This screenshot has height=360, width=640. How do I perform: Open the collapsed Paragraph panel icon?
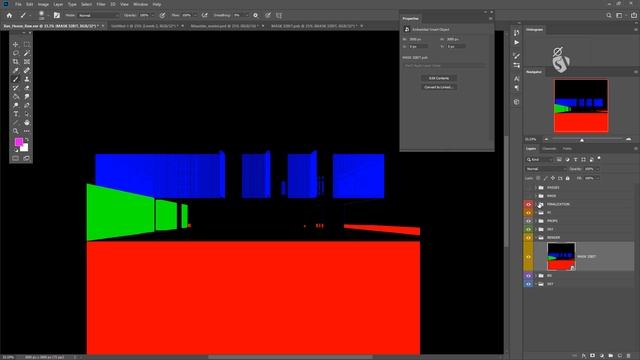516,88
